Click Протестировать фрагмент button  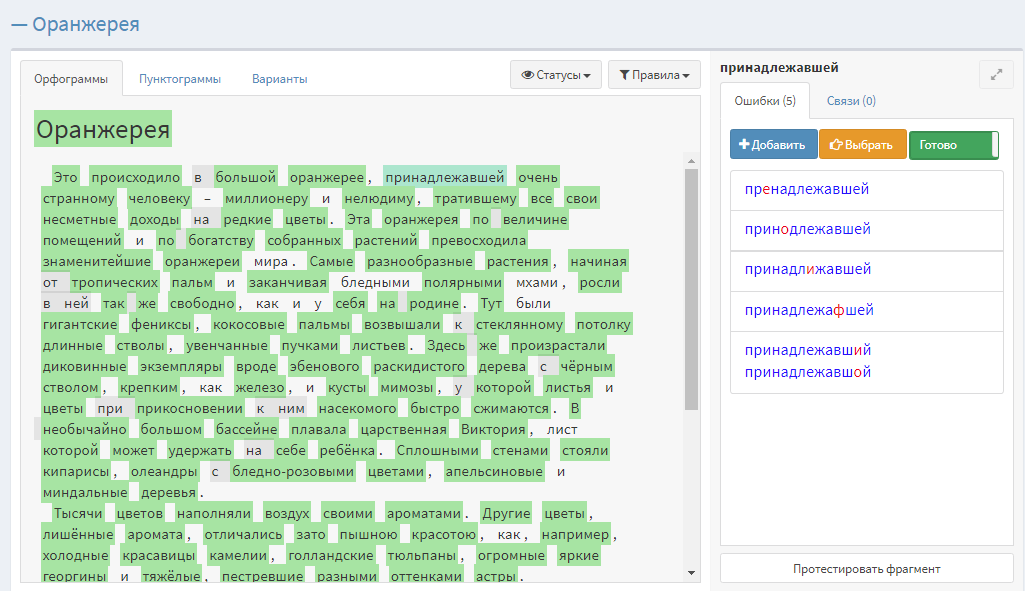coord(867,569)
